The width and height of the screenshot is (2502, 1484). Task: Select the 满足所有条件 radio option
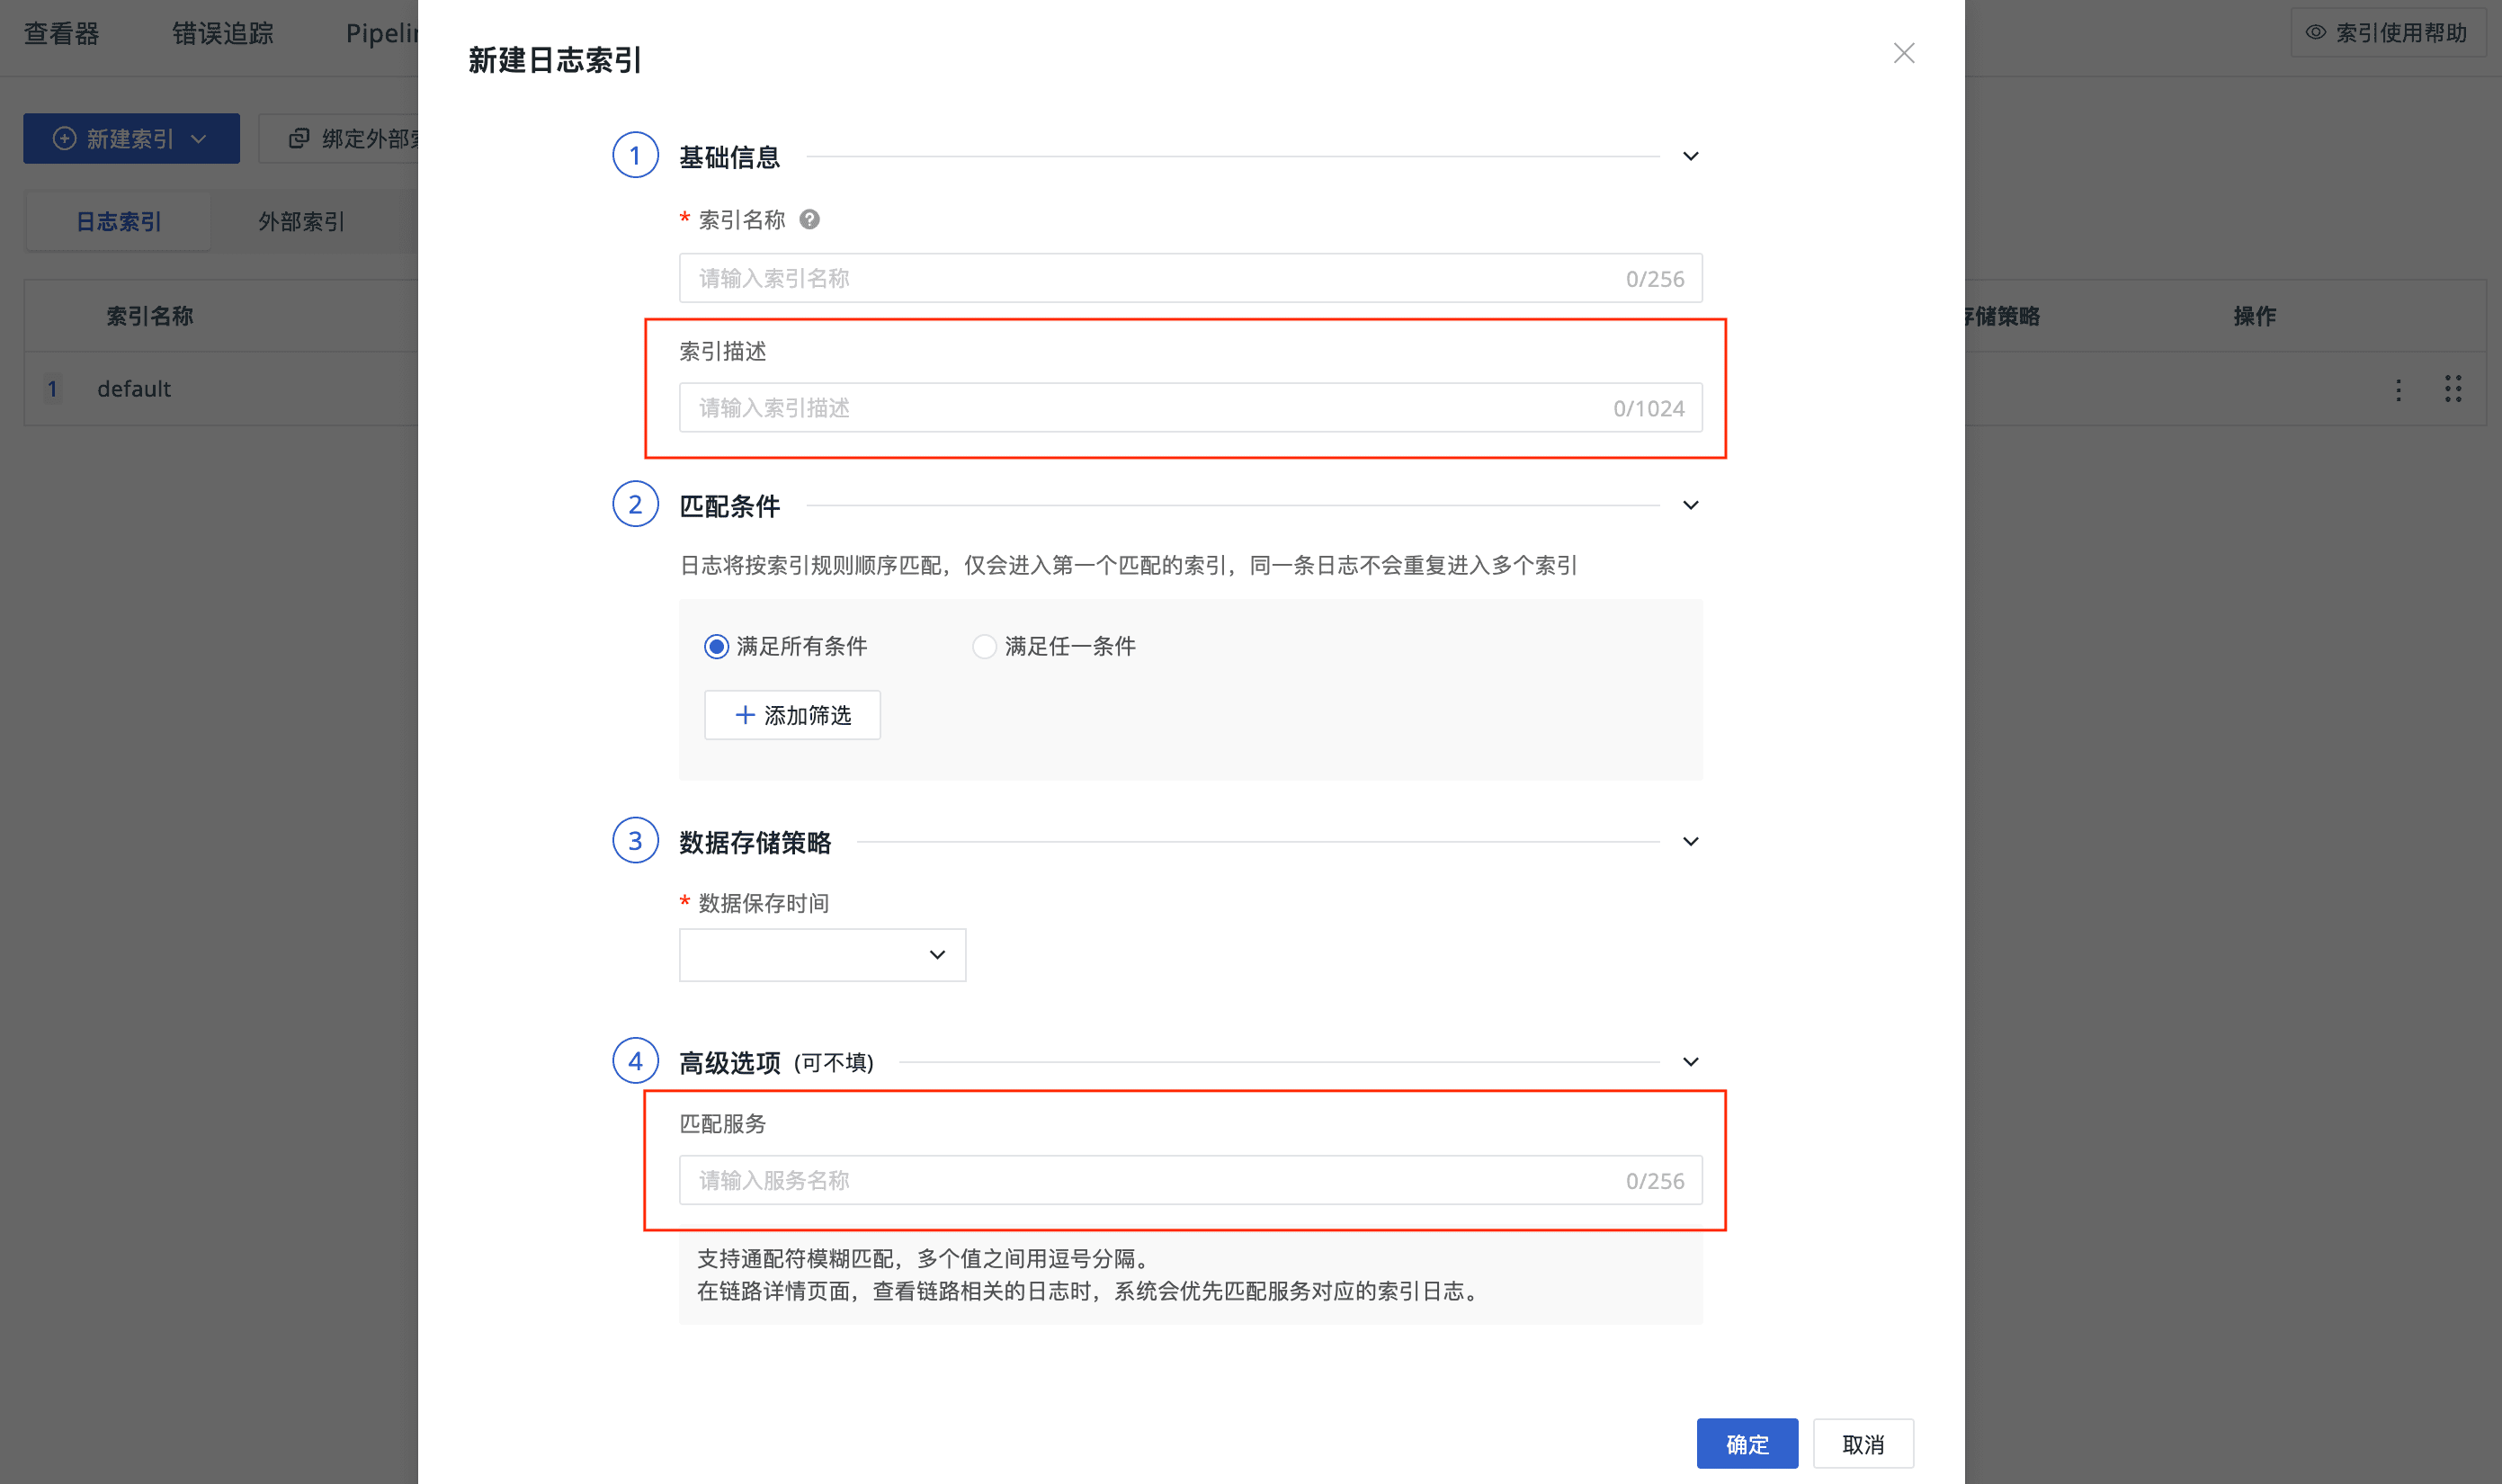pos(716,646)
